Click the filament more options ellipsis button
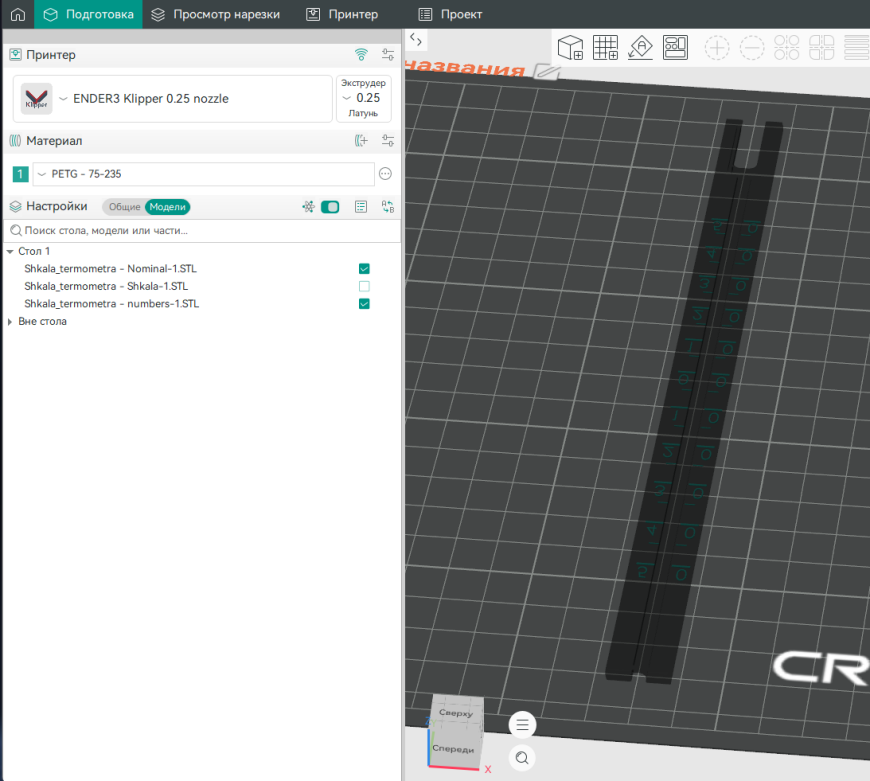The height and width of the screenshot is (781, 870). click(385, 174)
